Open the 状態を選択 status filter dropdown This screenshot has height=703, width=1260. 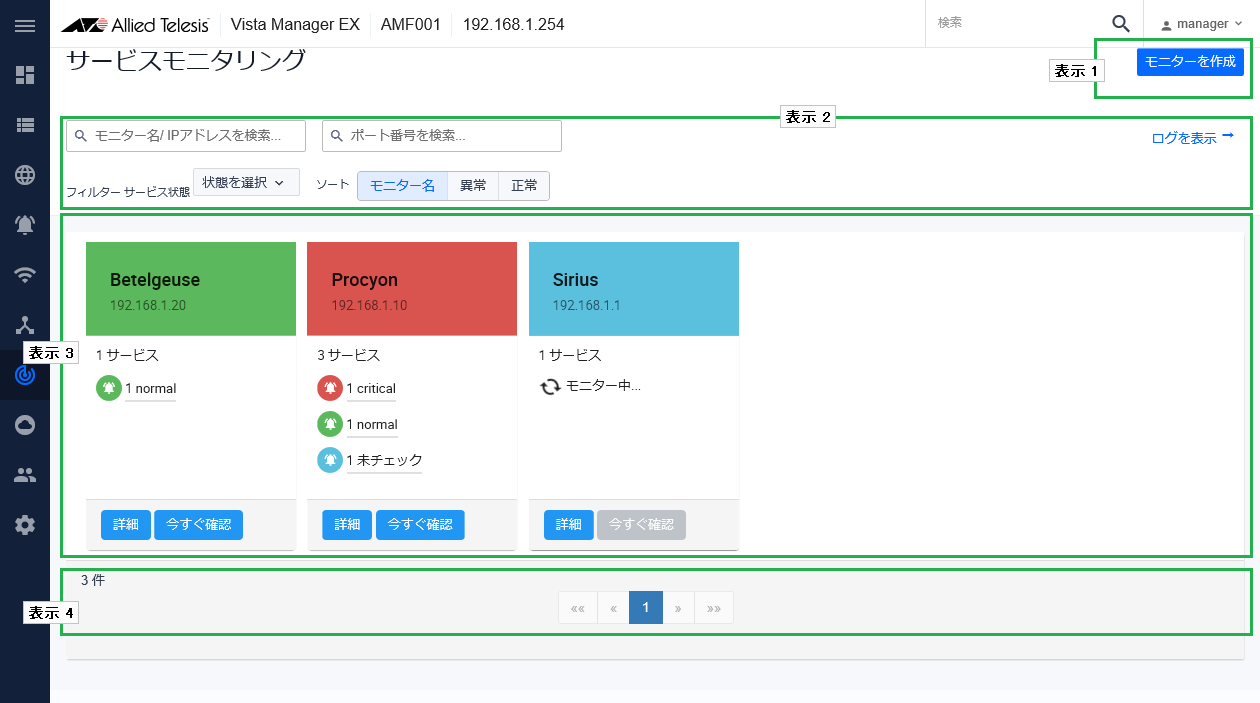pos(246,182)
